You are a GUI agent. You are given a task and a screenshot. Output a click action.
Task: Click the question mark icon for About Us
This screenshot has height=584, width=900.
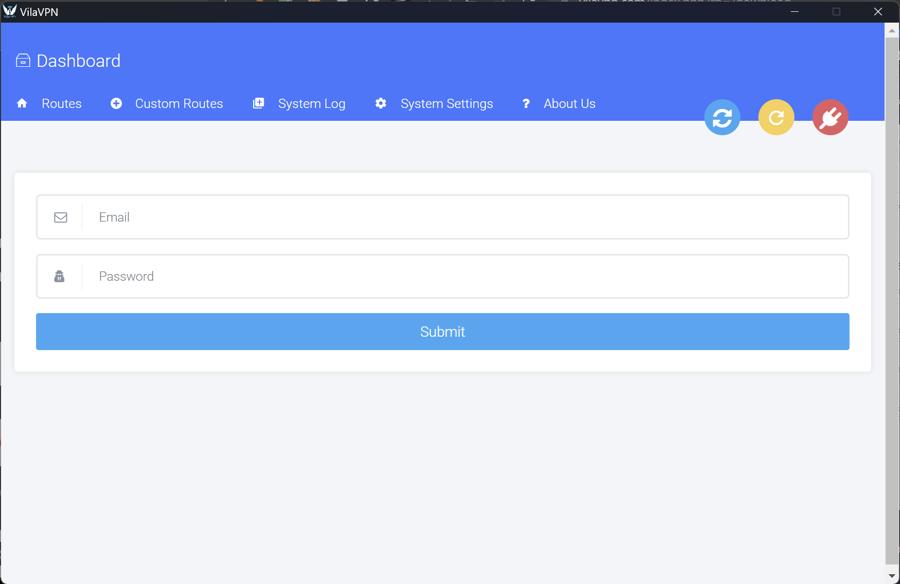click(526, 104)
